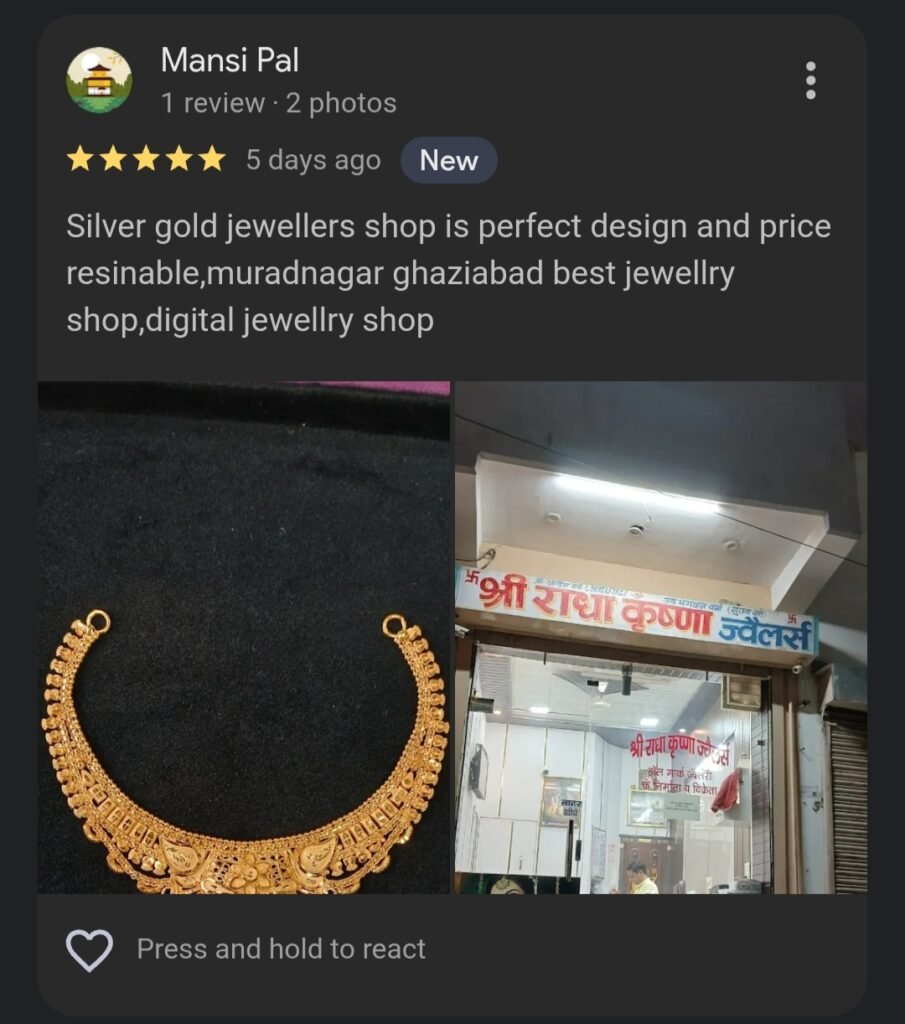Open the three-dot more options menu
The width and height of the screenshot is (905, 1024).
tap(810, 81)
